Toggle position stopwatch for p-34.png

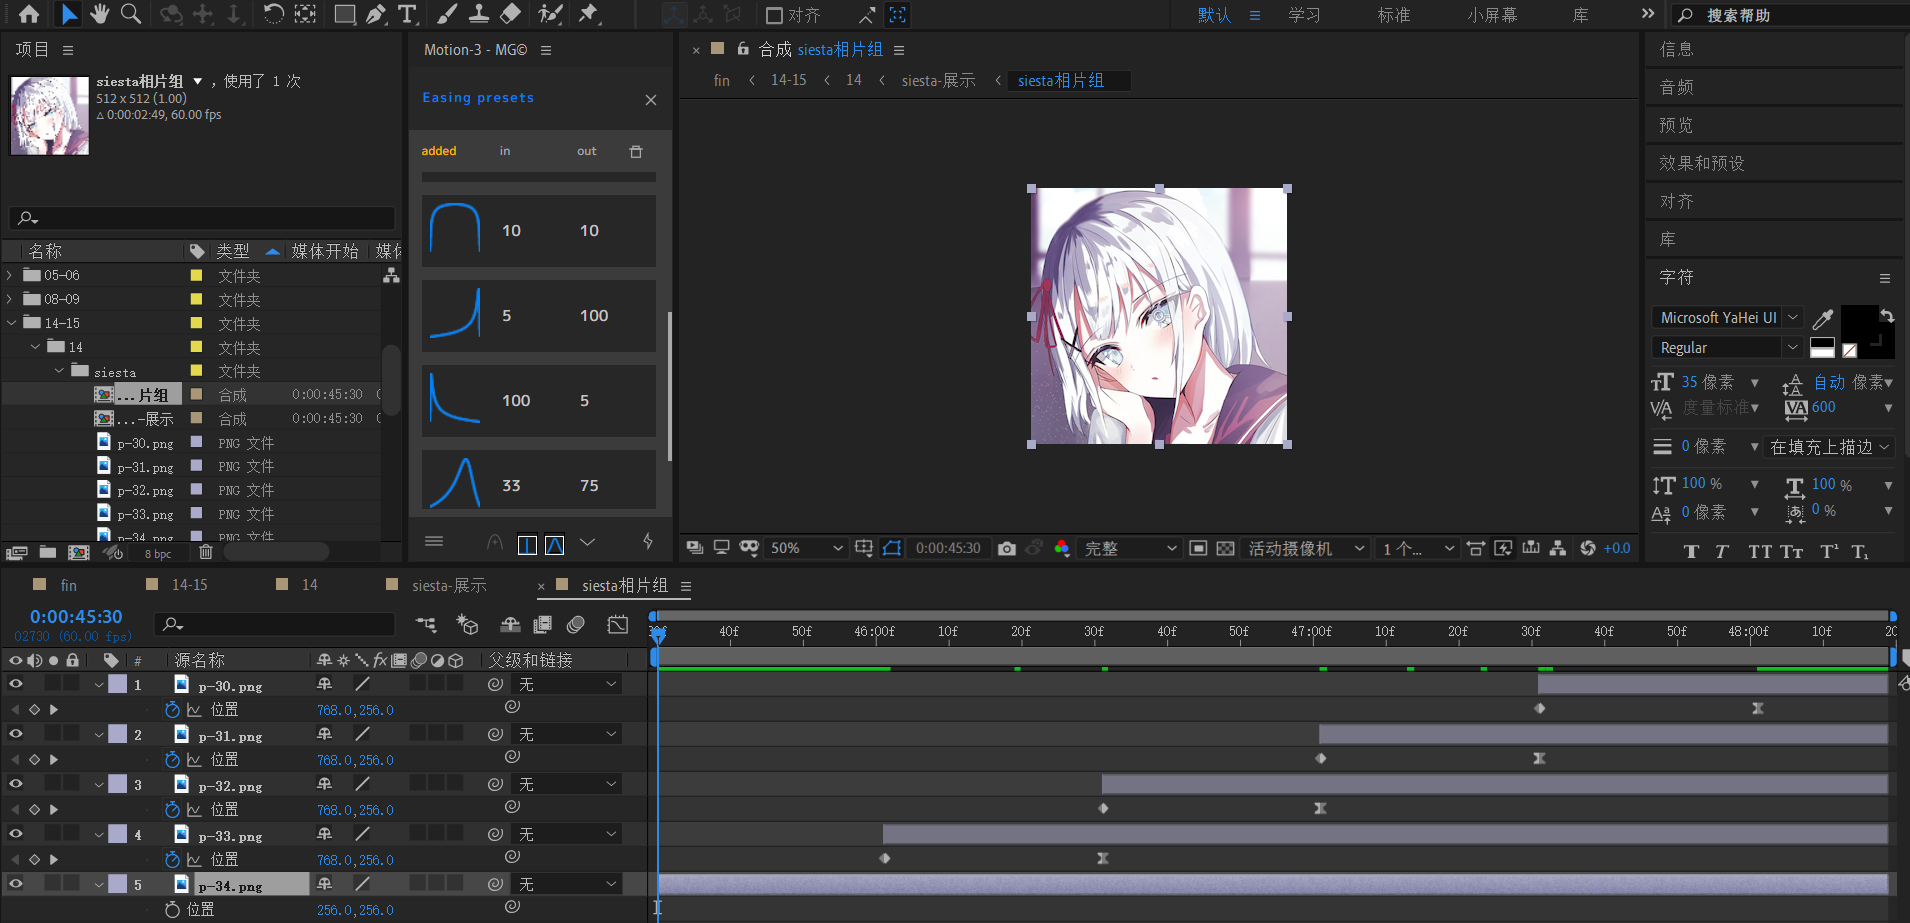[172, 909]
